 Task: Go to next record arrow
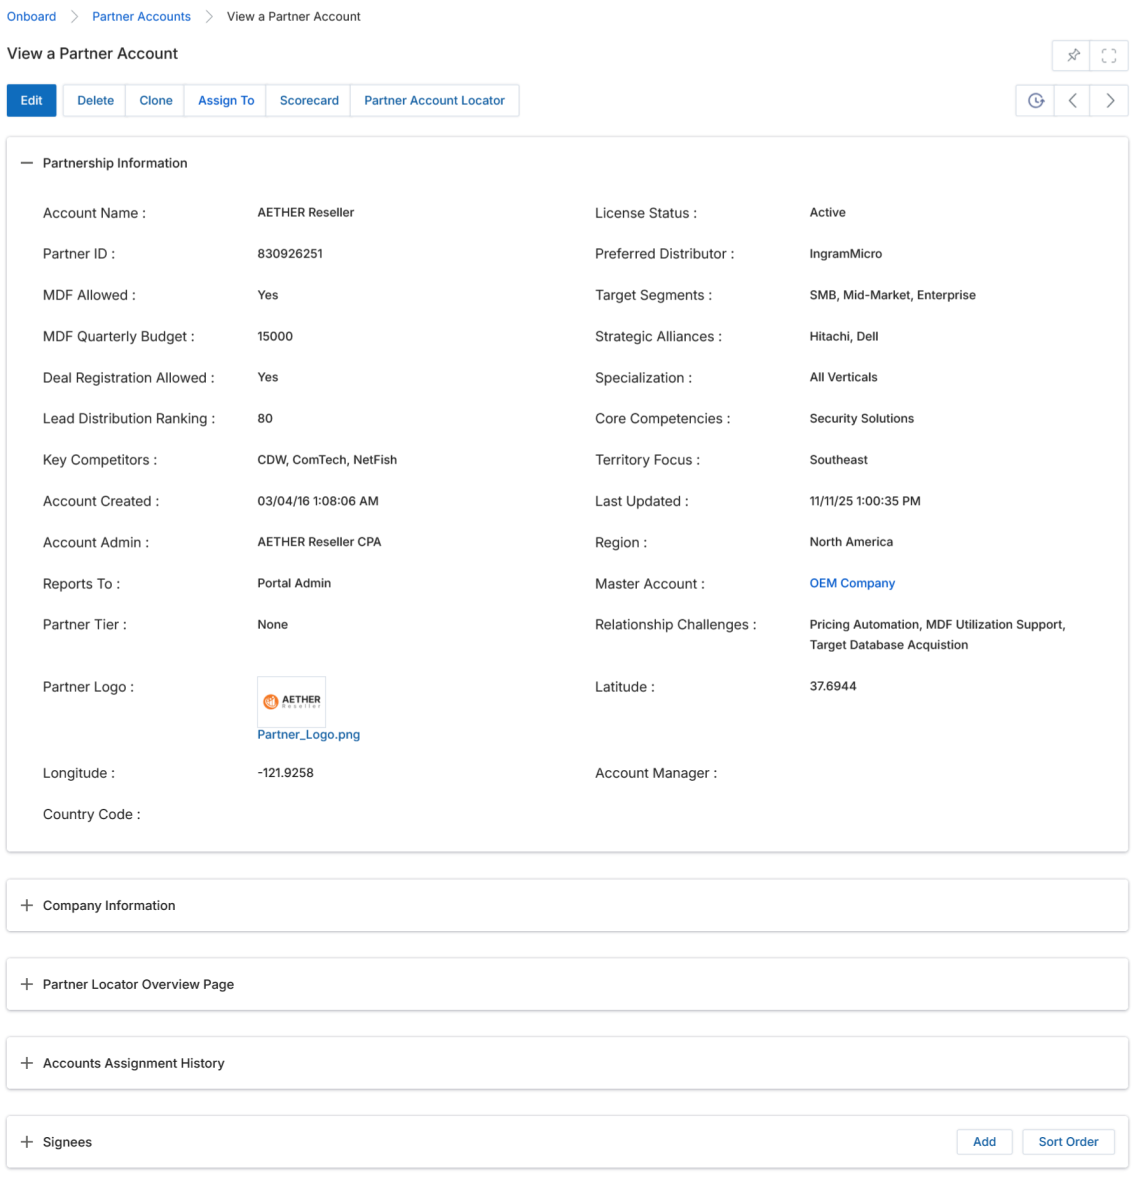[x=1110, y=101]
